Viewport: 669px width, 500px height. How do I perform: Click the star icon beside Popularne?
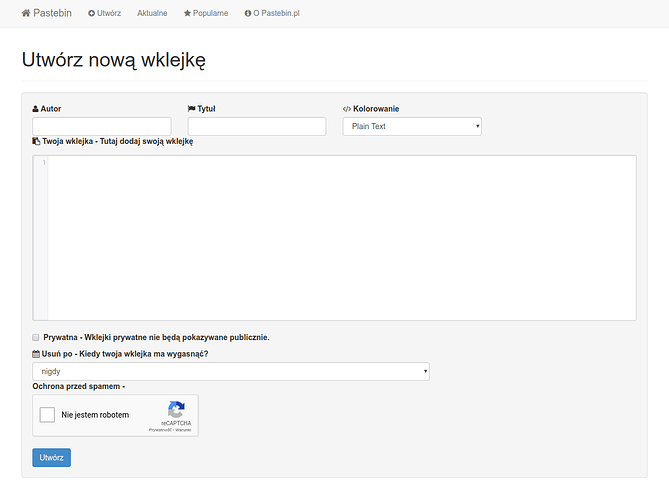point(187,13)
